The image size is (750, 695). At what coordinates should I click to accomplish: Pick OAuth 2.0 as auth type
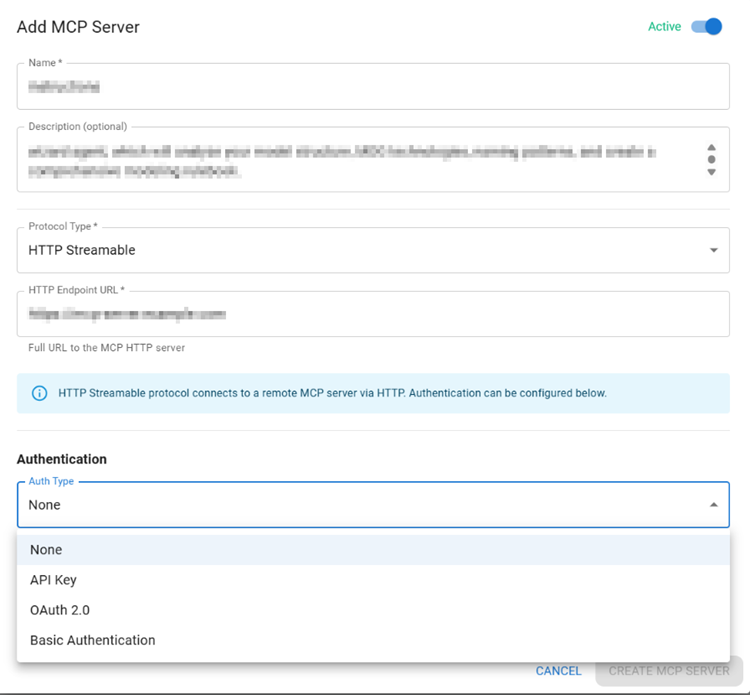pos(60,610)
